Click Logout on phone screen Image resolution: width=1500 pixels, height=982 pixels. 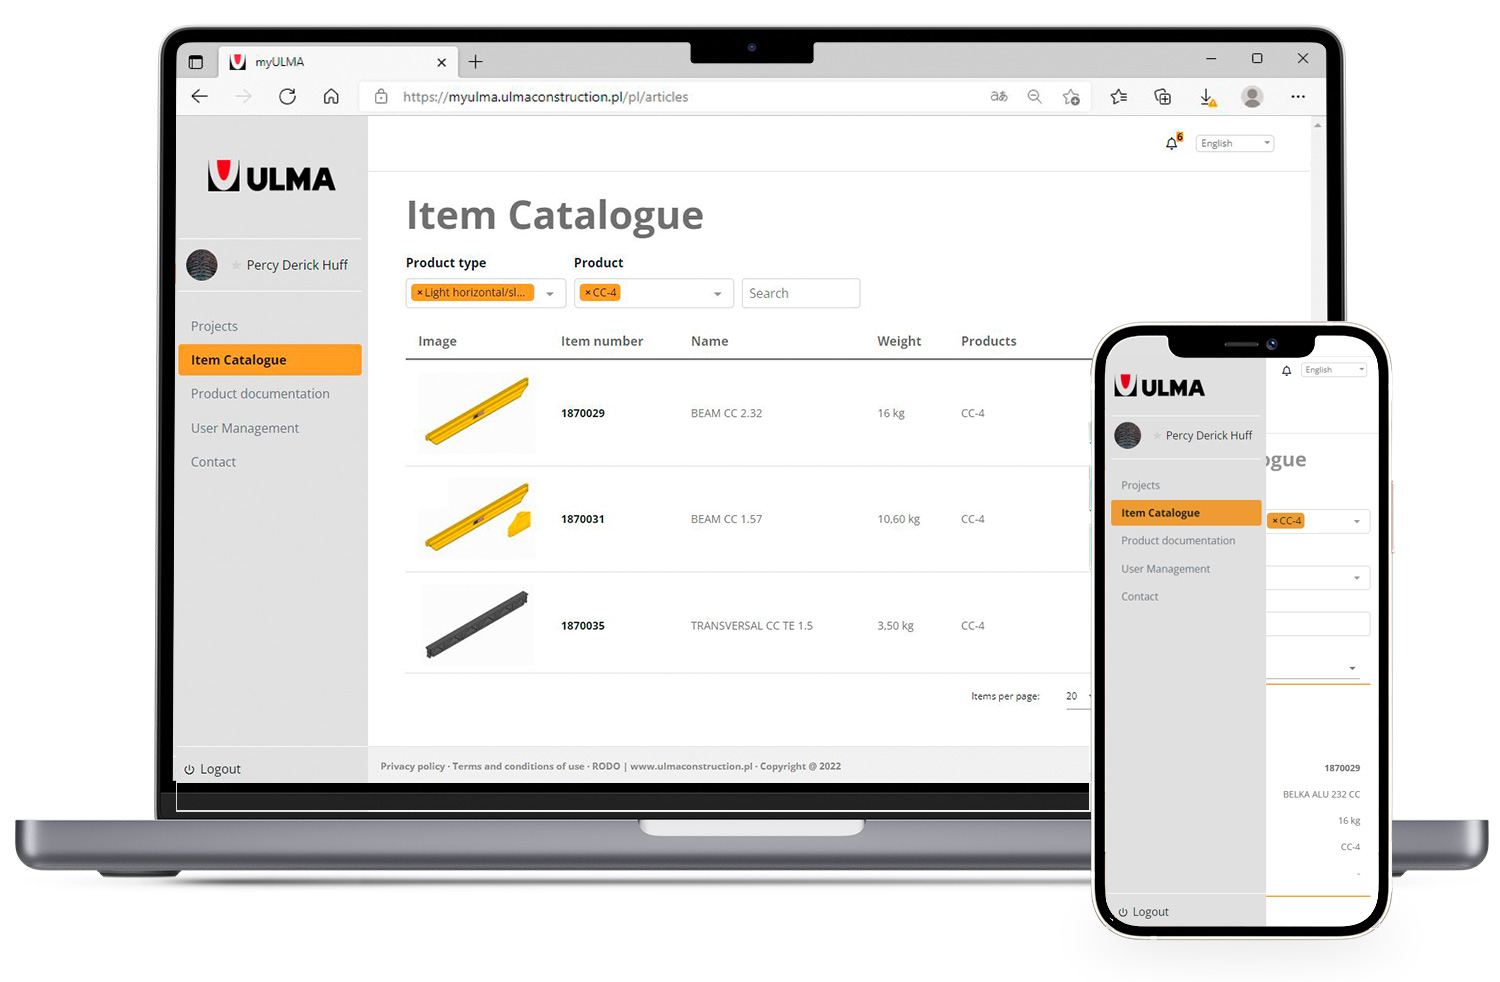click(1143, 912)
